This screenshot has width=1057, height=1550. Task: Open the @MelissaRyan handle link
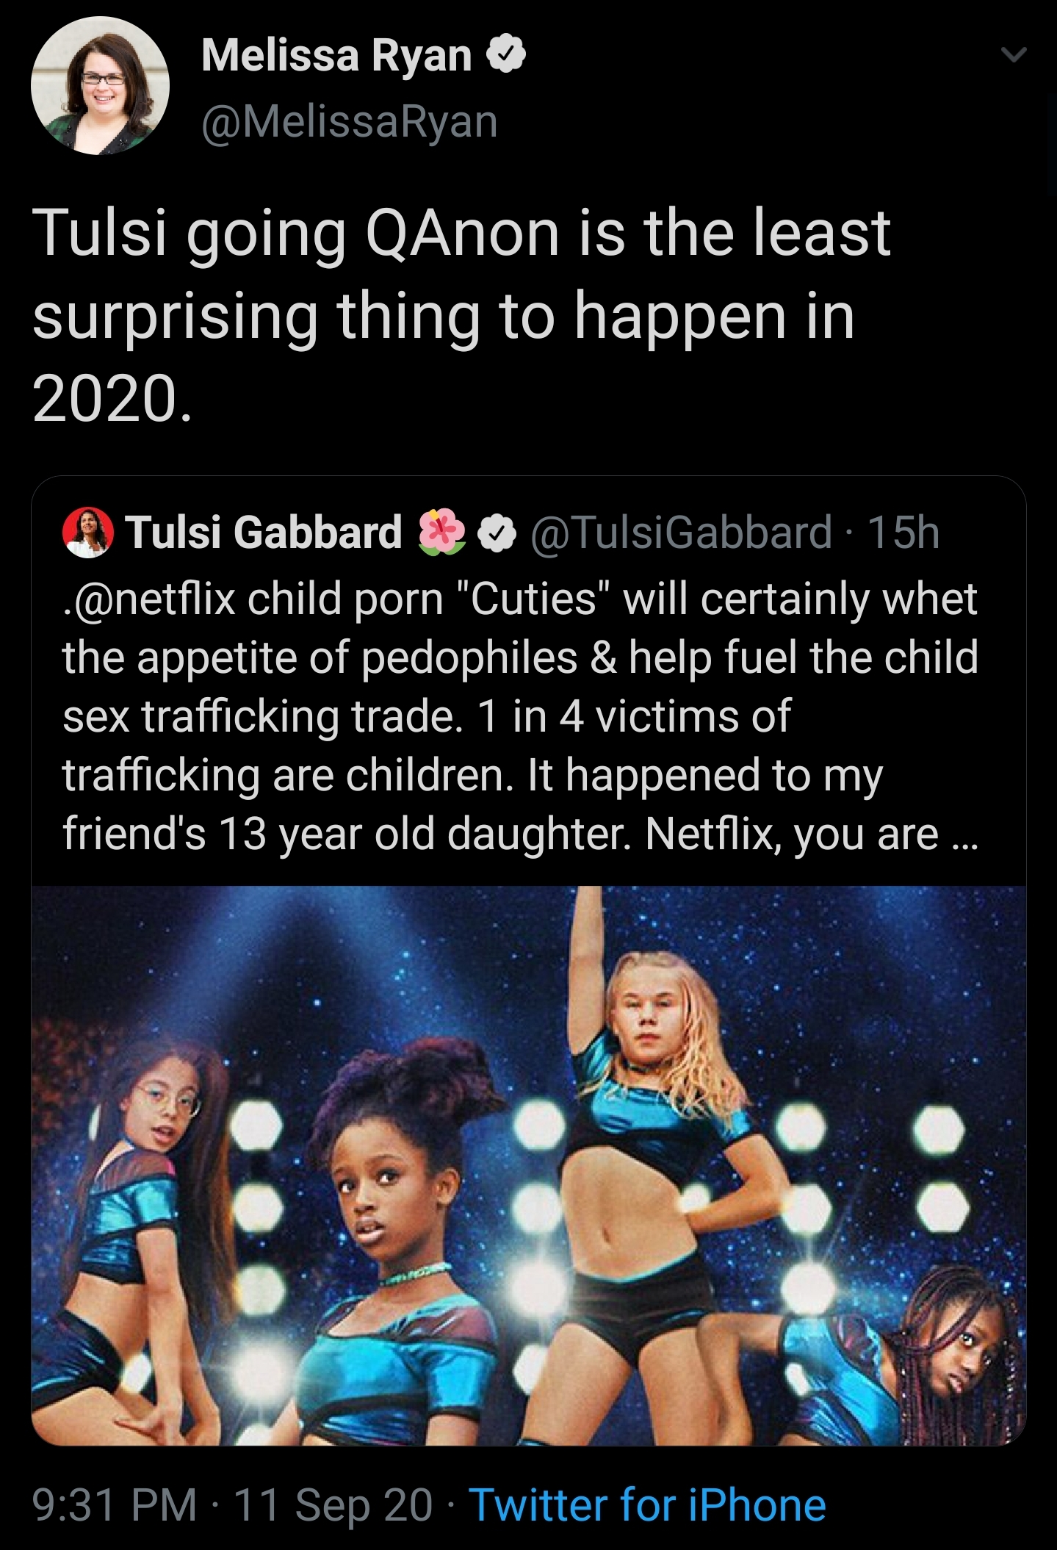(x=349, y=121)
